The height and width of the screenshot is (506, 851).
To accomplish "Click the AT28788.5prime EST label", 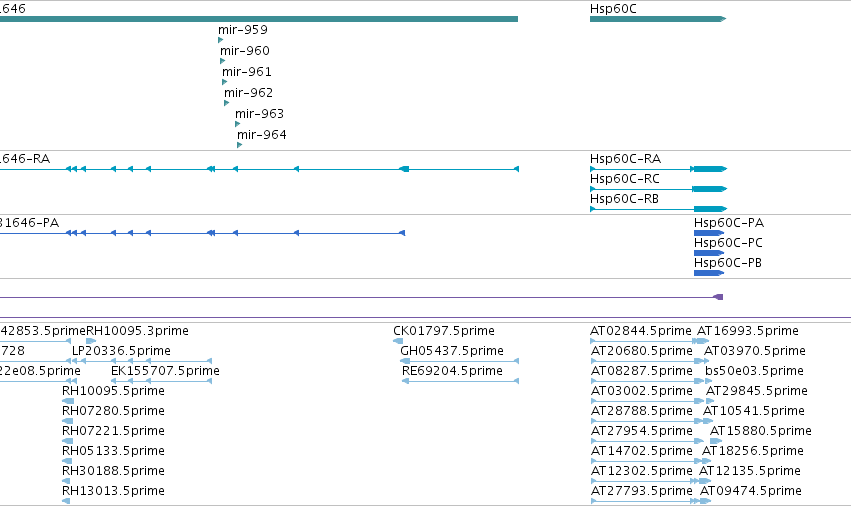I will pyautogui.click(x=642, y=411).
